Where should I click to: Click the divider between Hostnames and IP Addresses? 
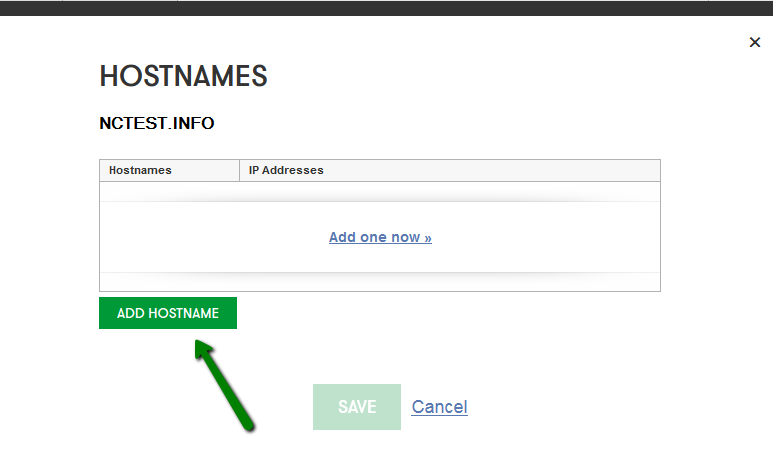(240, 171)
